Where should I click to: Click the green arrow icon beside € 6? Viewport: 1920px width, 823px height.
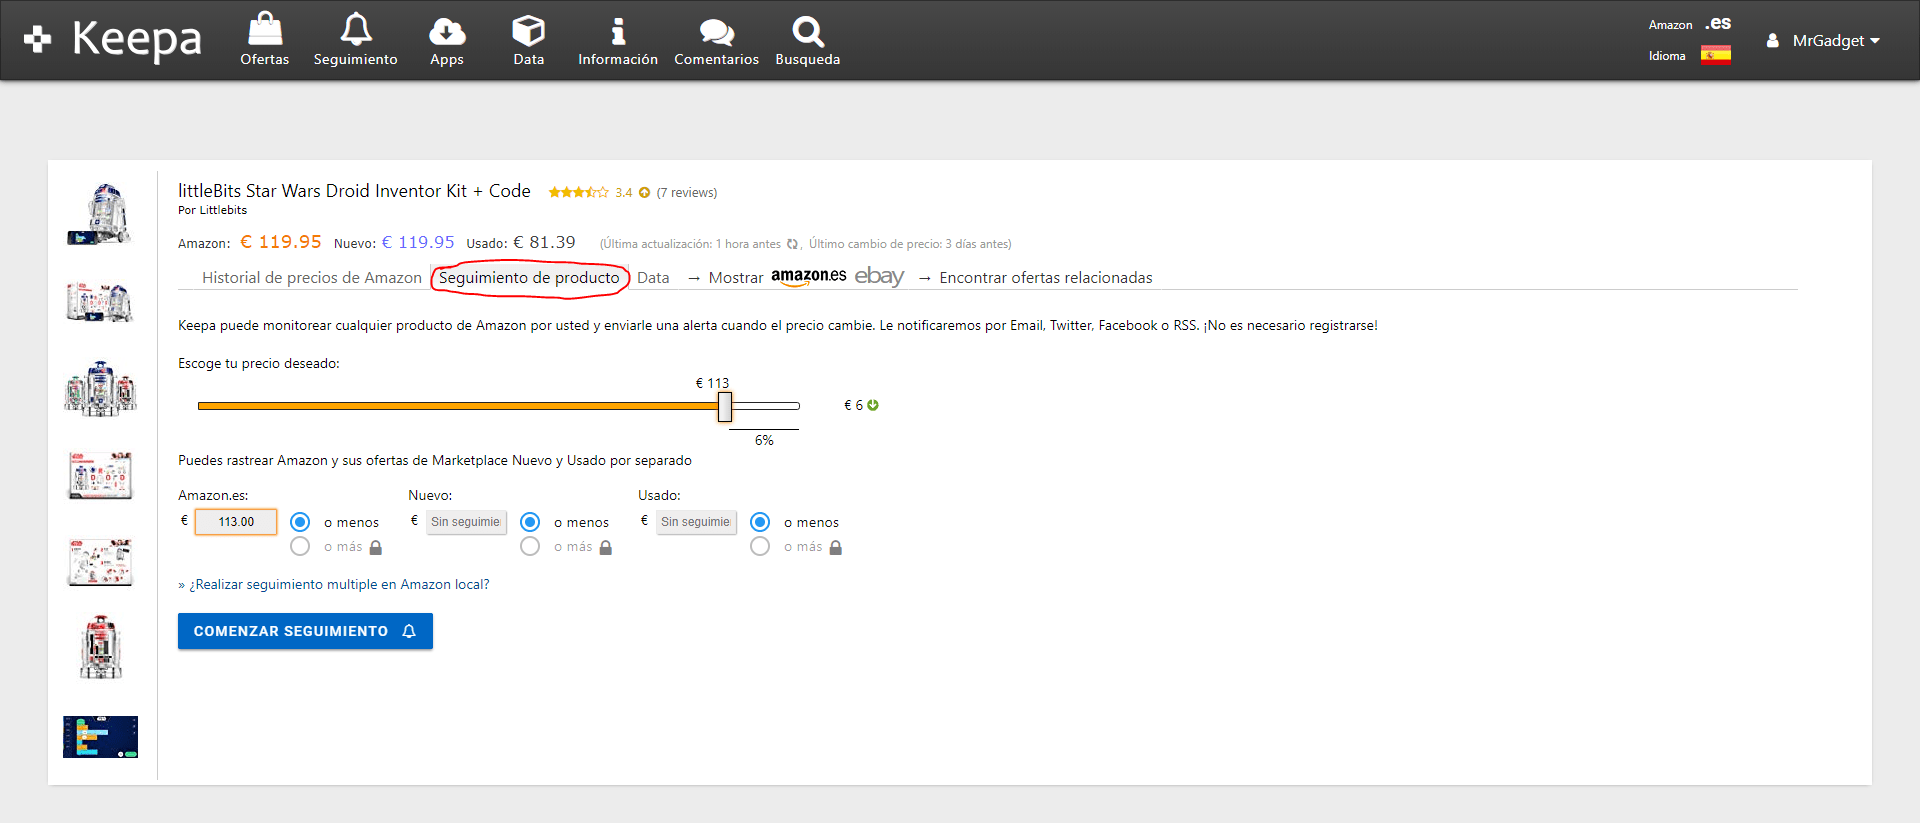(x=873, y=405)
